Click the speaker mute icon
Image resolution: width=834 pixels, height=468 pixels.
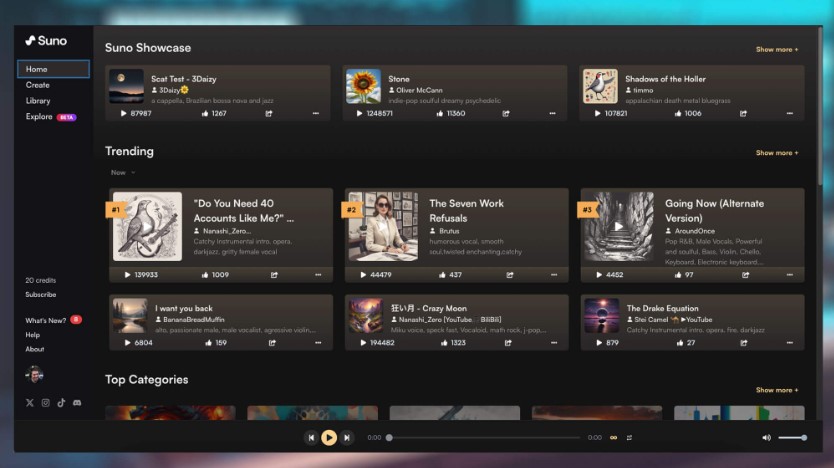(x=766, y=438)
